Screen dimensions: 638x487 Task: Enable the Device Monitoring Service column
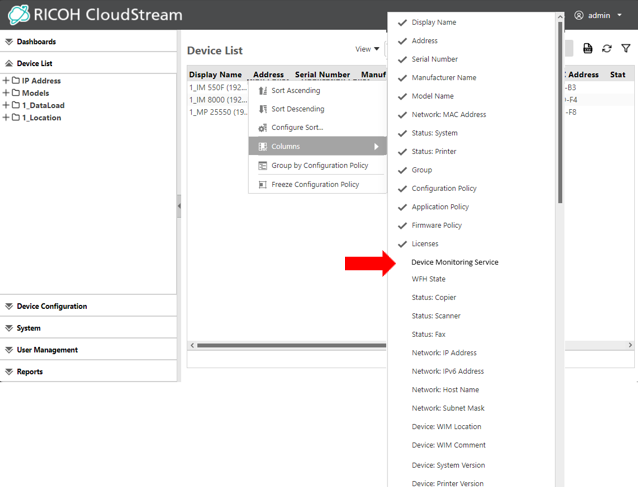(x=454, y=262)
